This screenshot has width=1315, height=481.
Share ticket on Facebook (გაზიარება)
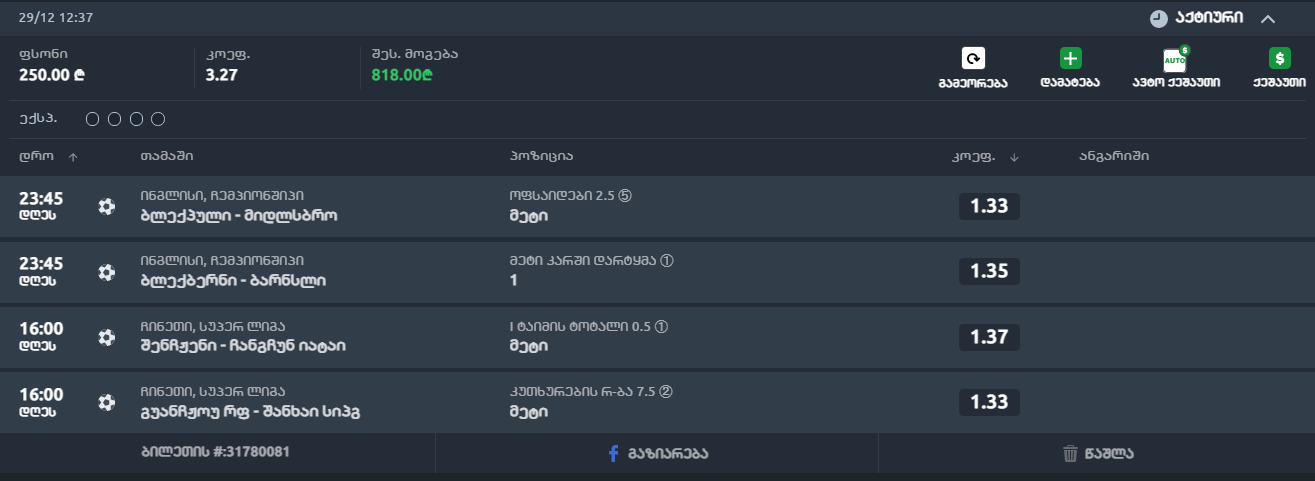point(657,453)
